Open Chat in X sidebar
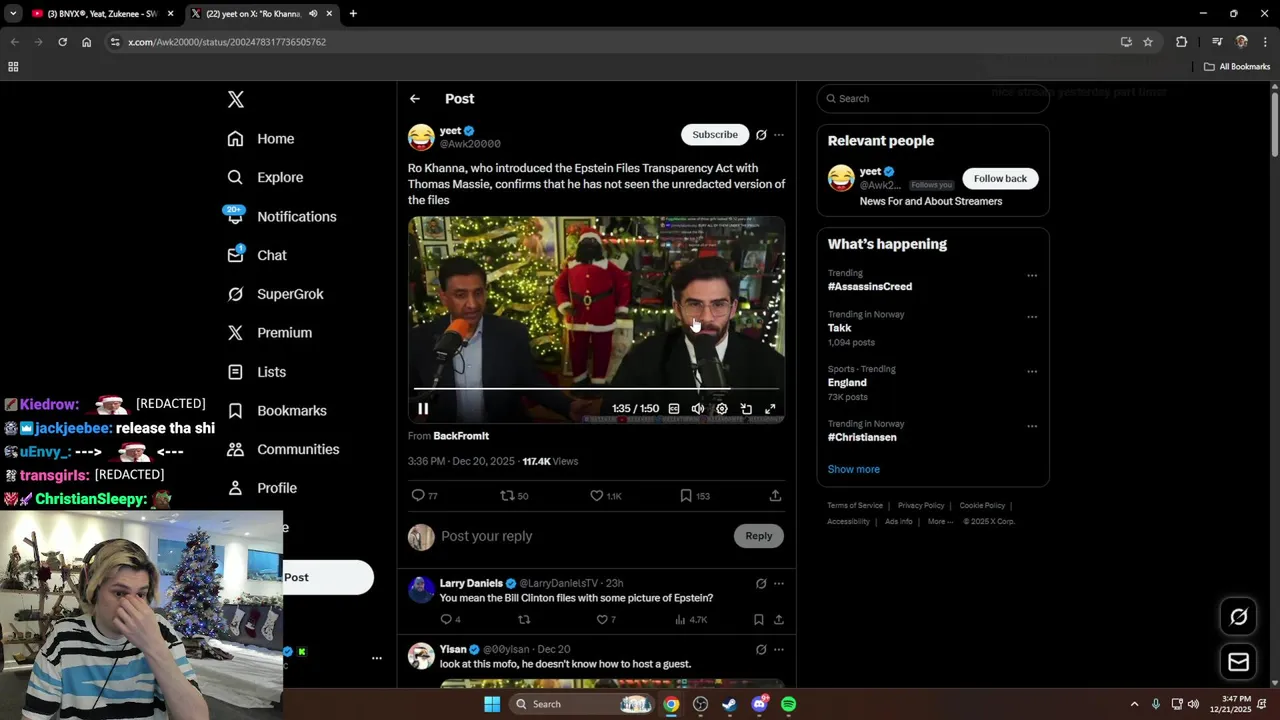The width and height of the screenshot is (1280, 720). (257, 255)
